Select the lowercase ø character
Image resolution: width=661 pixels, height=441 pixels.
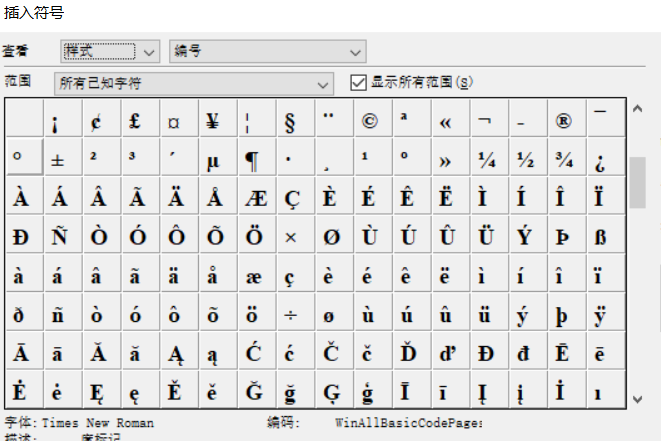pyautogui.click(x=335, y=312)
